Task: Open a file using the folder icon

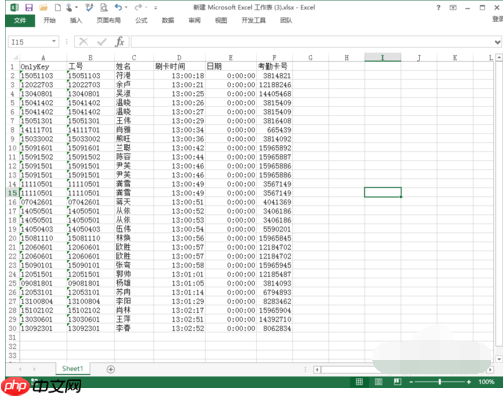Action: click(x=44, y=7)
